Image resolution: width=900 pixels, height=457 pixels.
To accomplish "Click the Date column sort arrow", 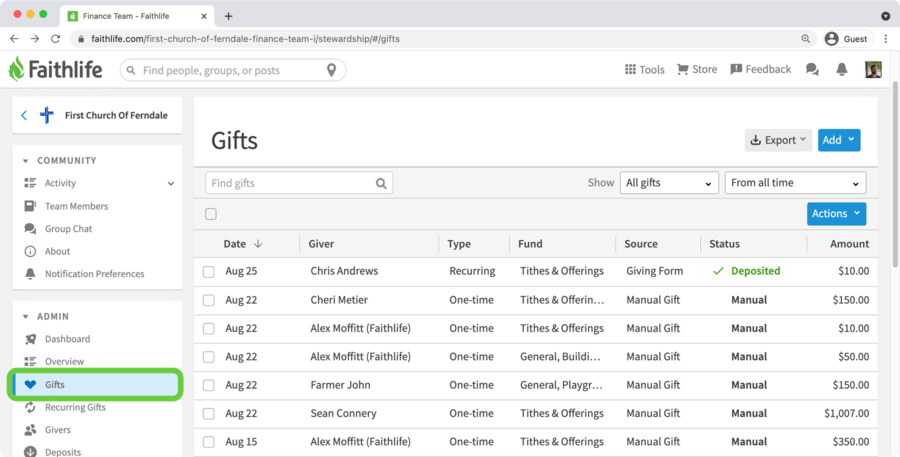I will [258, 244].
